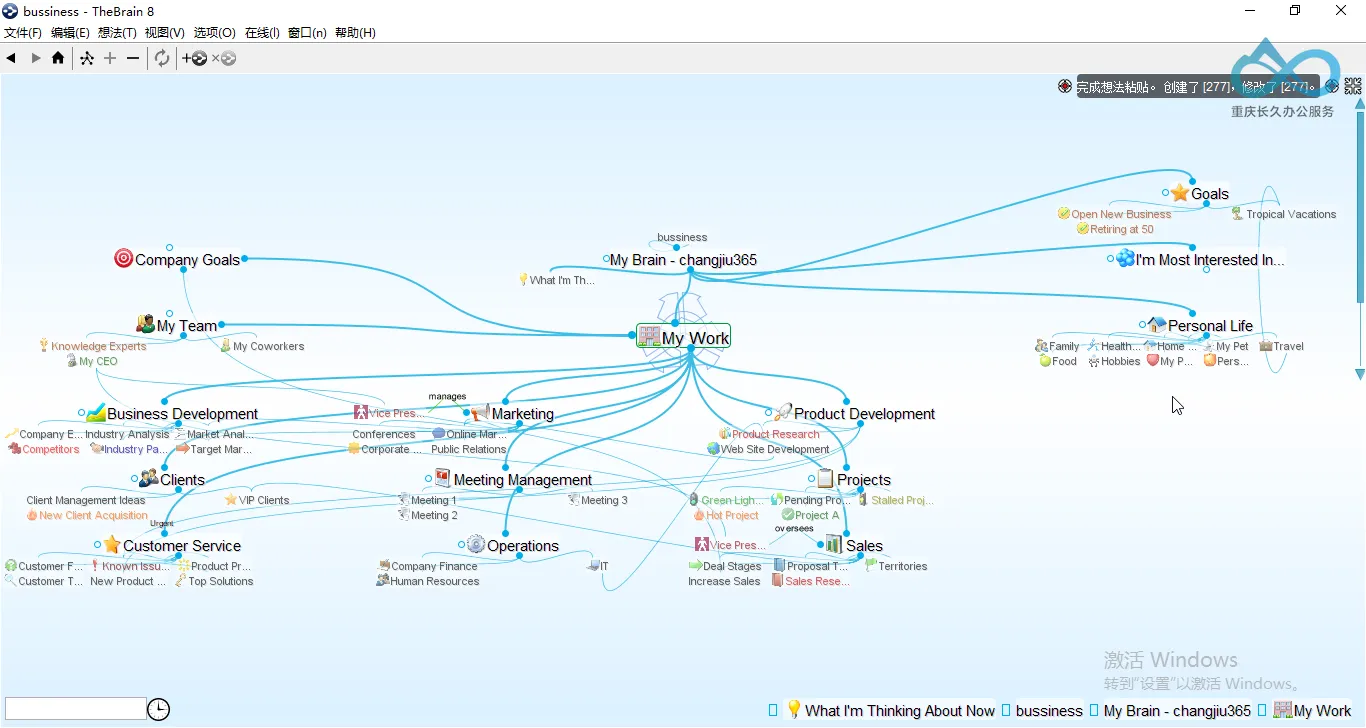Click the bussiness pin in bottom bar
The width and height of the screenshot is (1366, 728).
click(1049, 711)
